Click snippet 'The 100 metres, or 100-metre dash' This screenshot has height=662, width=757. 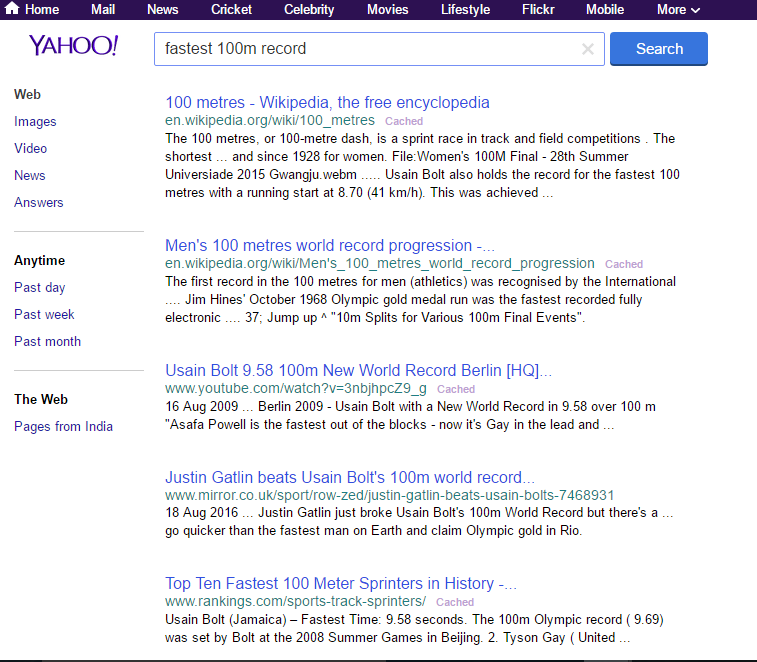268,139
